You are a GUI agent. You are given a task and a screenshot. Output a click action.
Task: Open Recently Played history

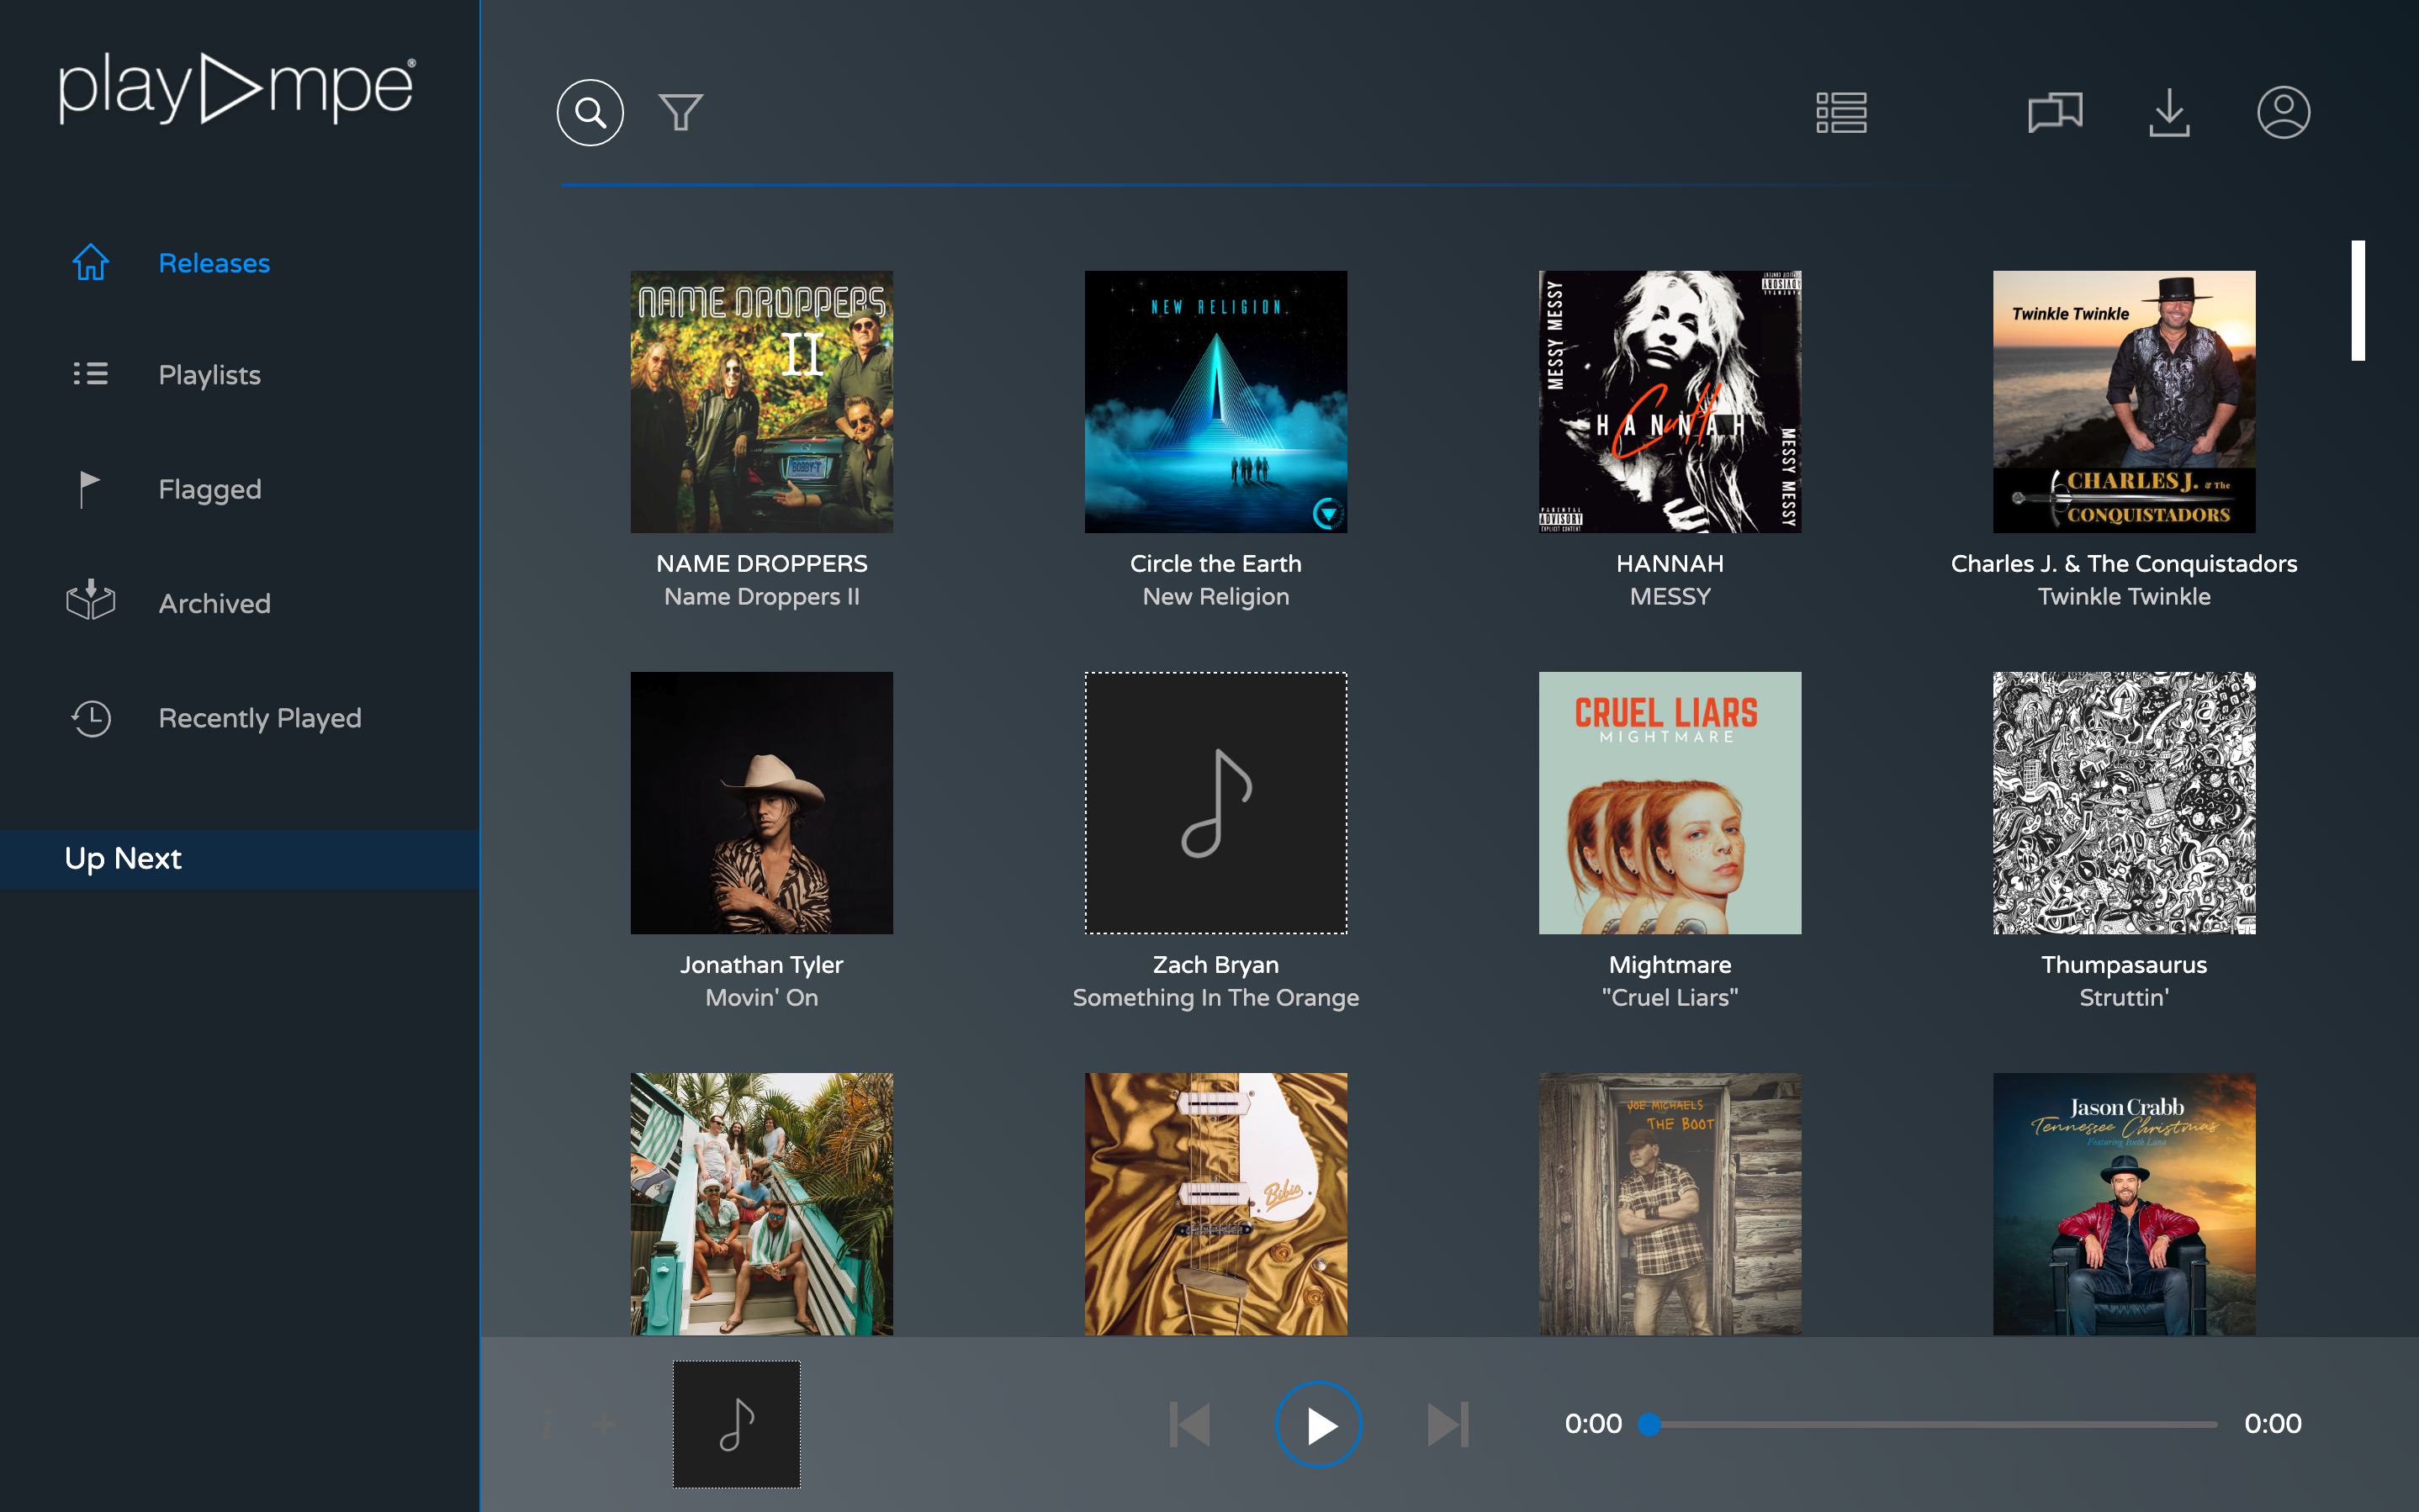pos(259,718)
